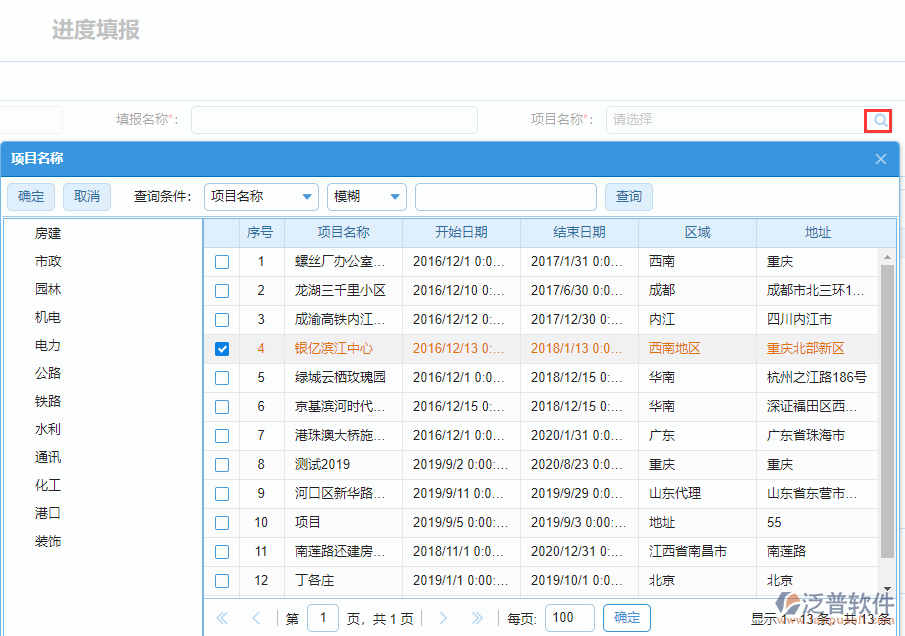Click the page number input box

click(x=323, y=618)
